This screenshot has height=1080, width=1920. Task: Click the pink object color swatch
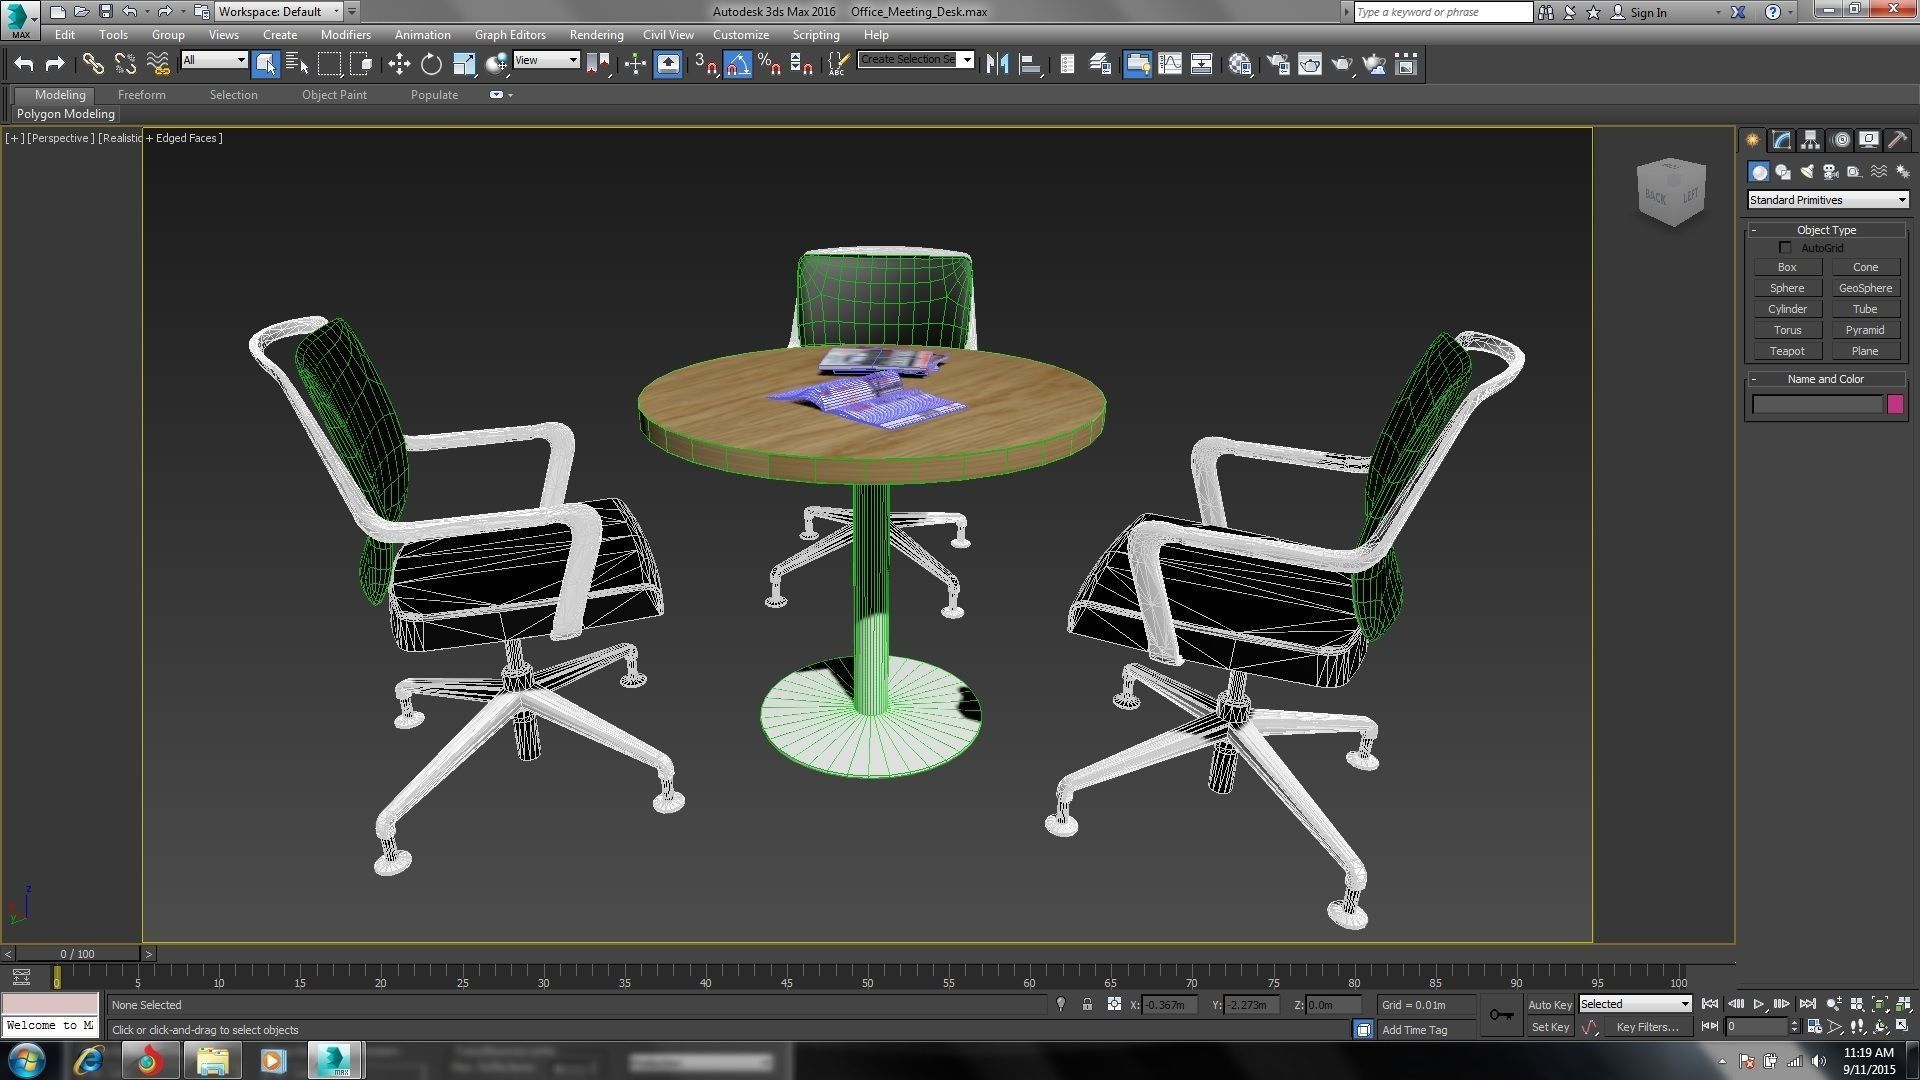pos(1894,404)
